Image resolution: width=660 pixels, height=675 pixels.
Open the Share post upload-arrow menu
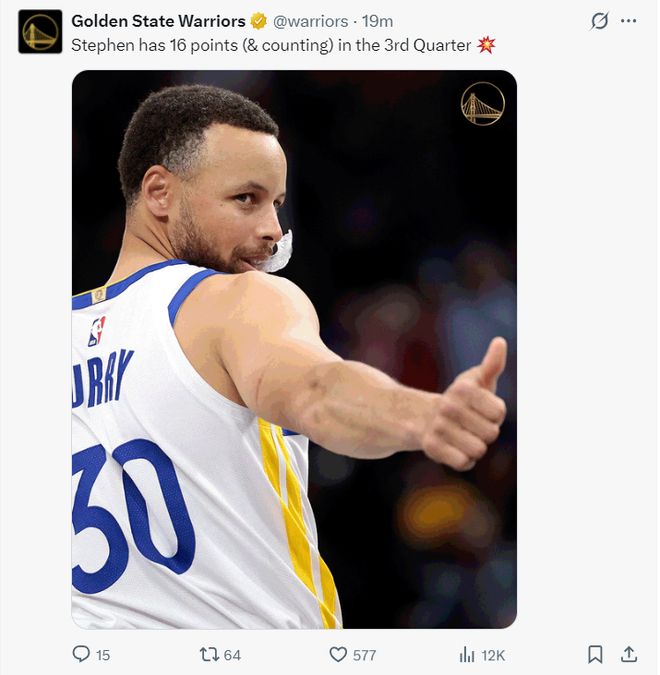coord(629,654)
